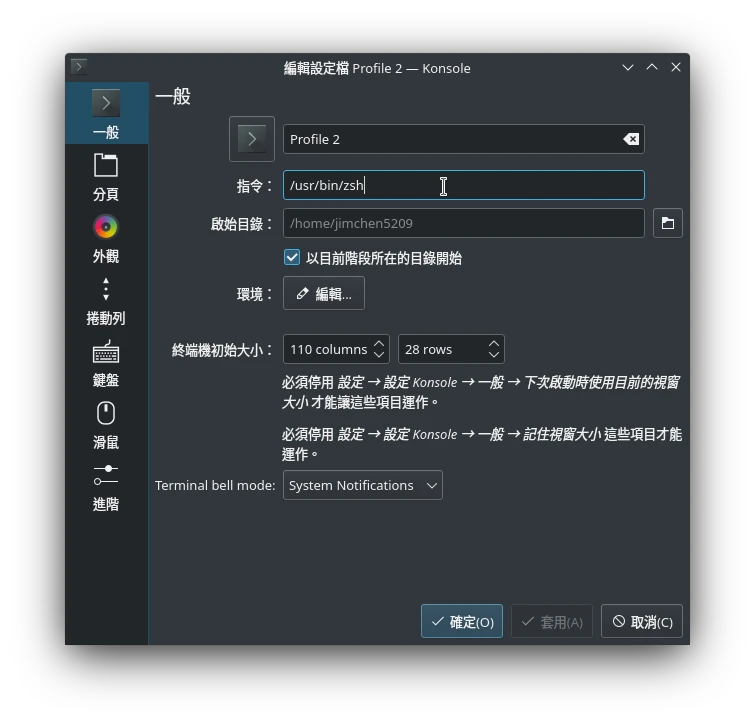Click the profile icon chooser button

252,139
